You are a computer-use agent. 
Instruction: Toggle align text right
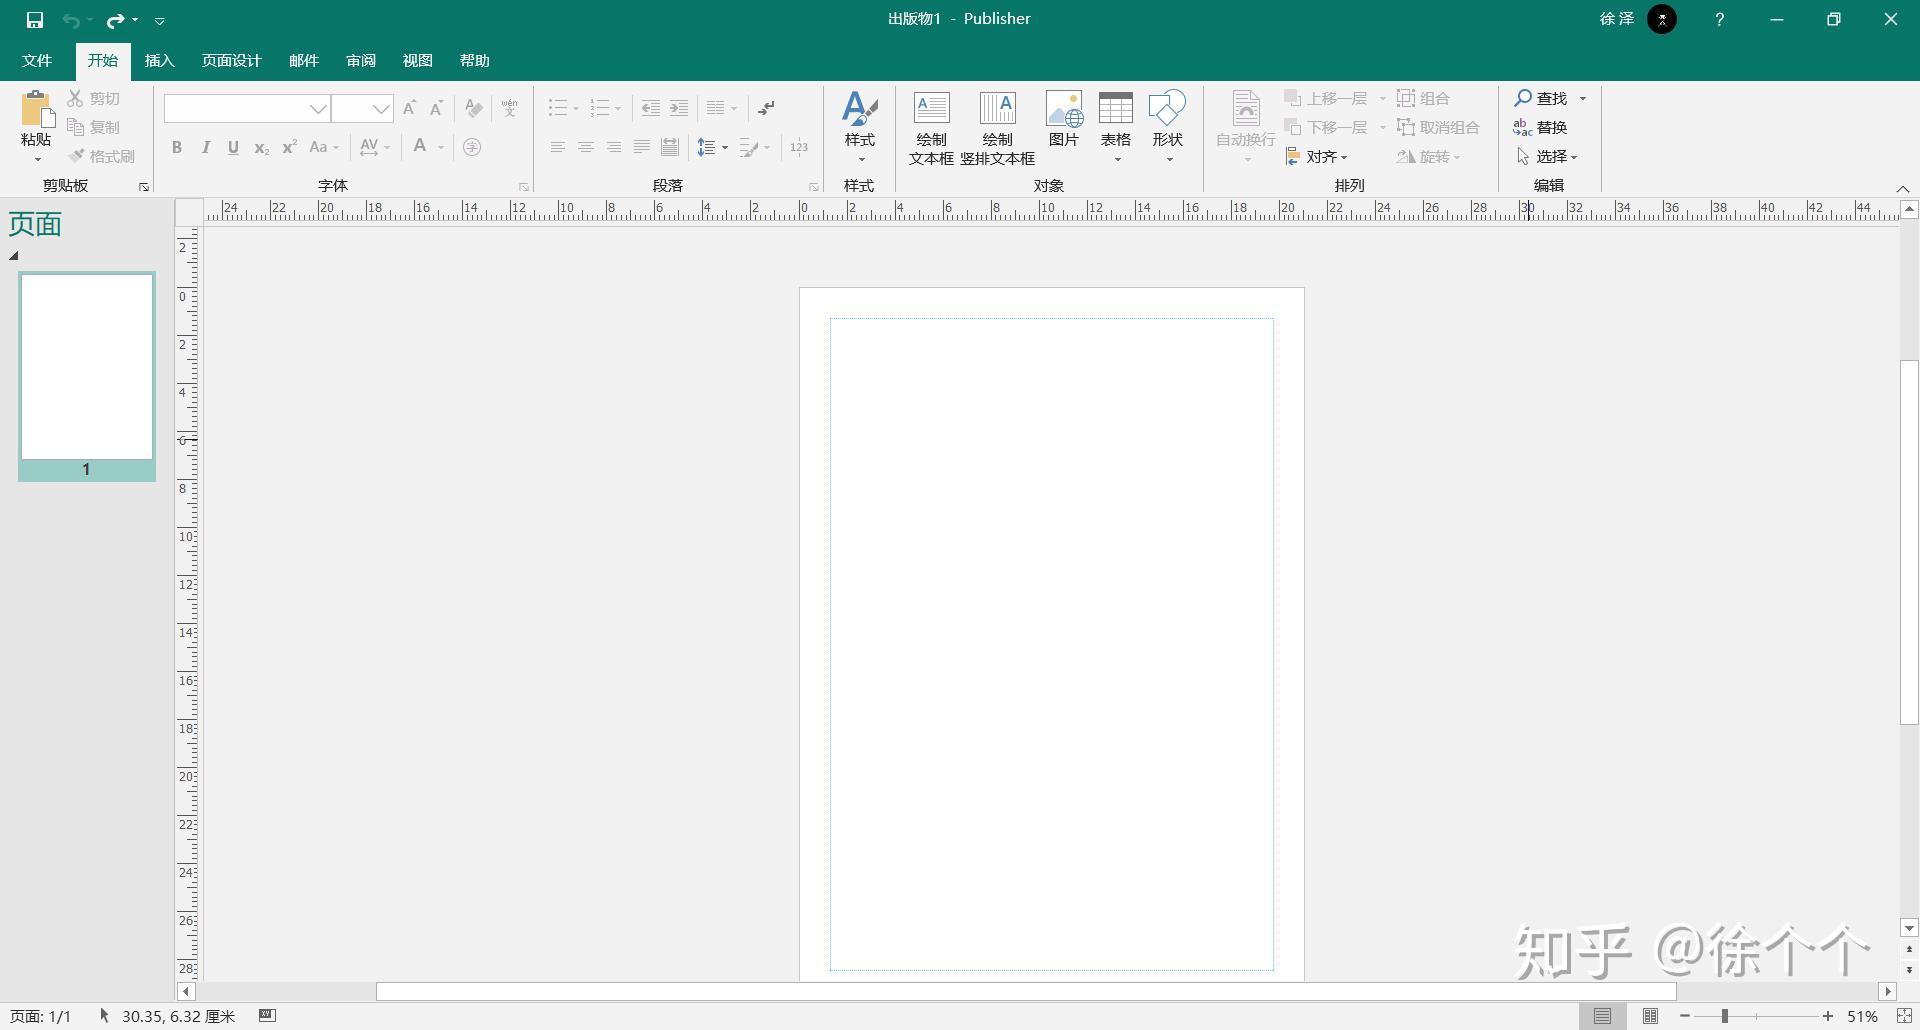coord(614,148)
